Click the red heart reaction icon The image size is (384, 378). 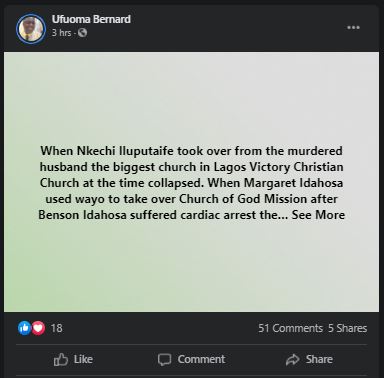38,328
